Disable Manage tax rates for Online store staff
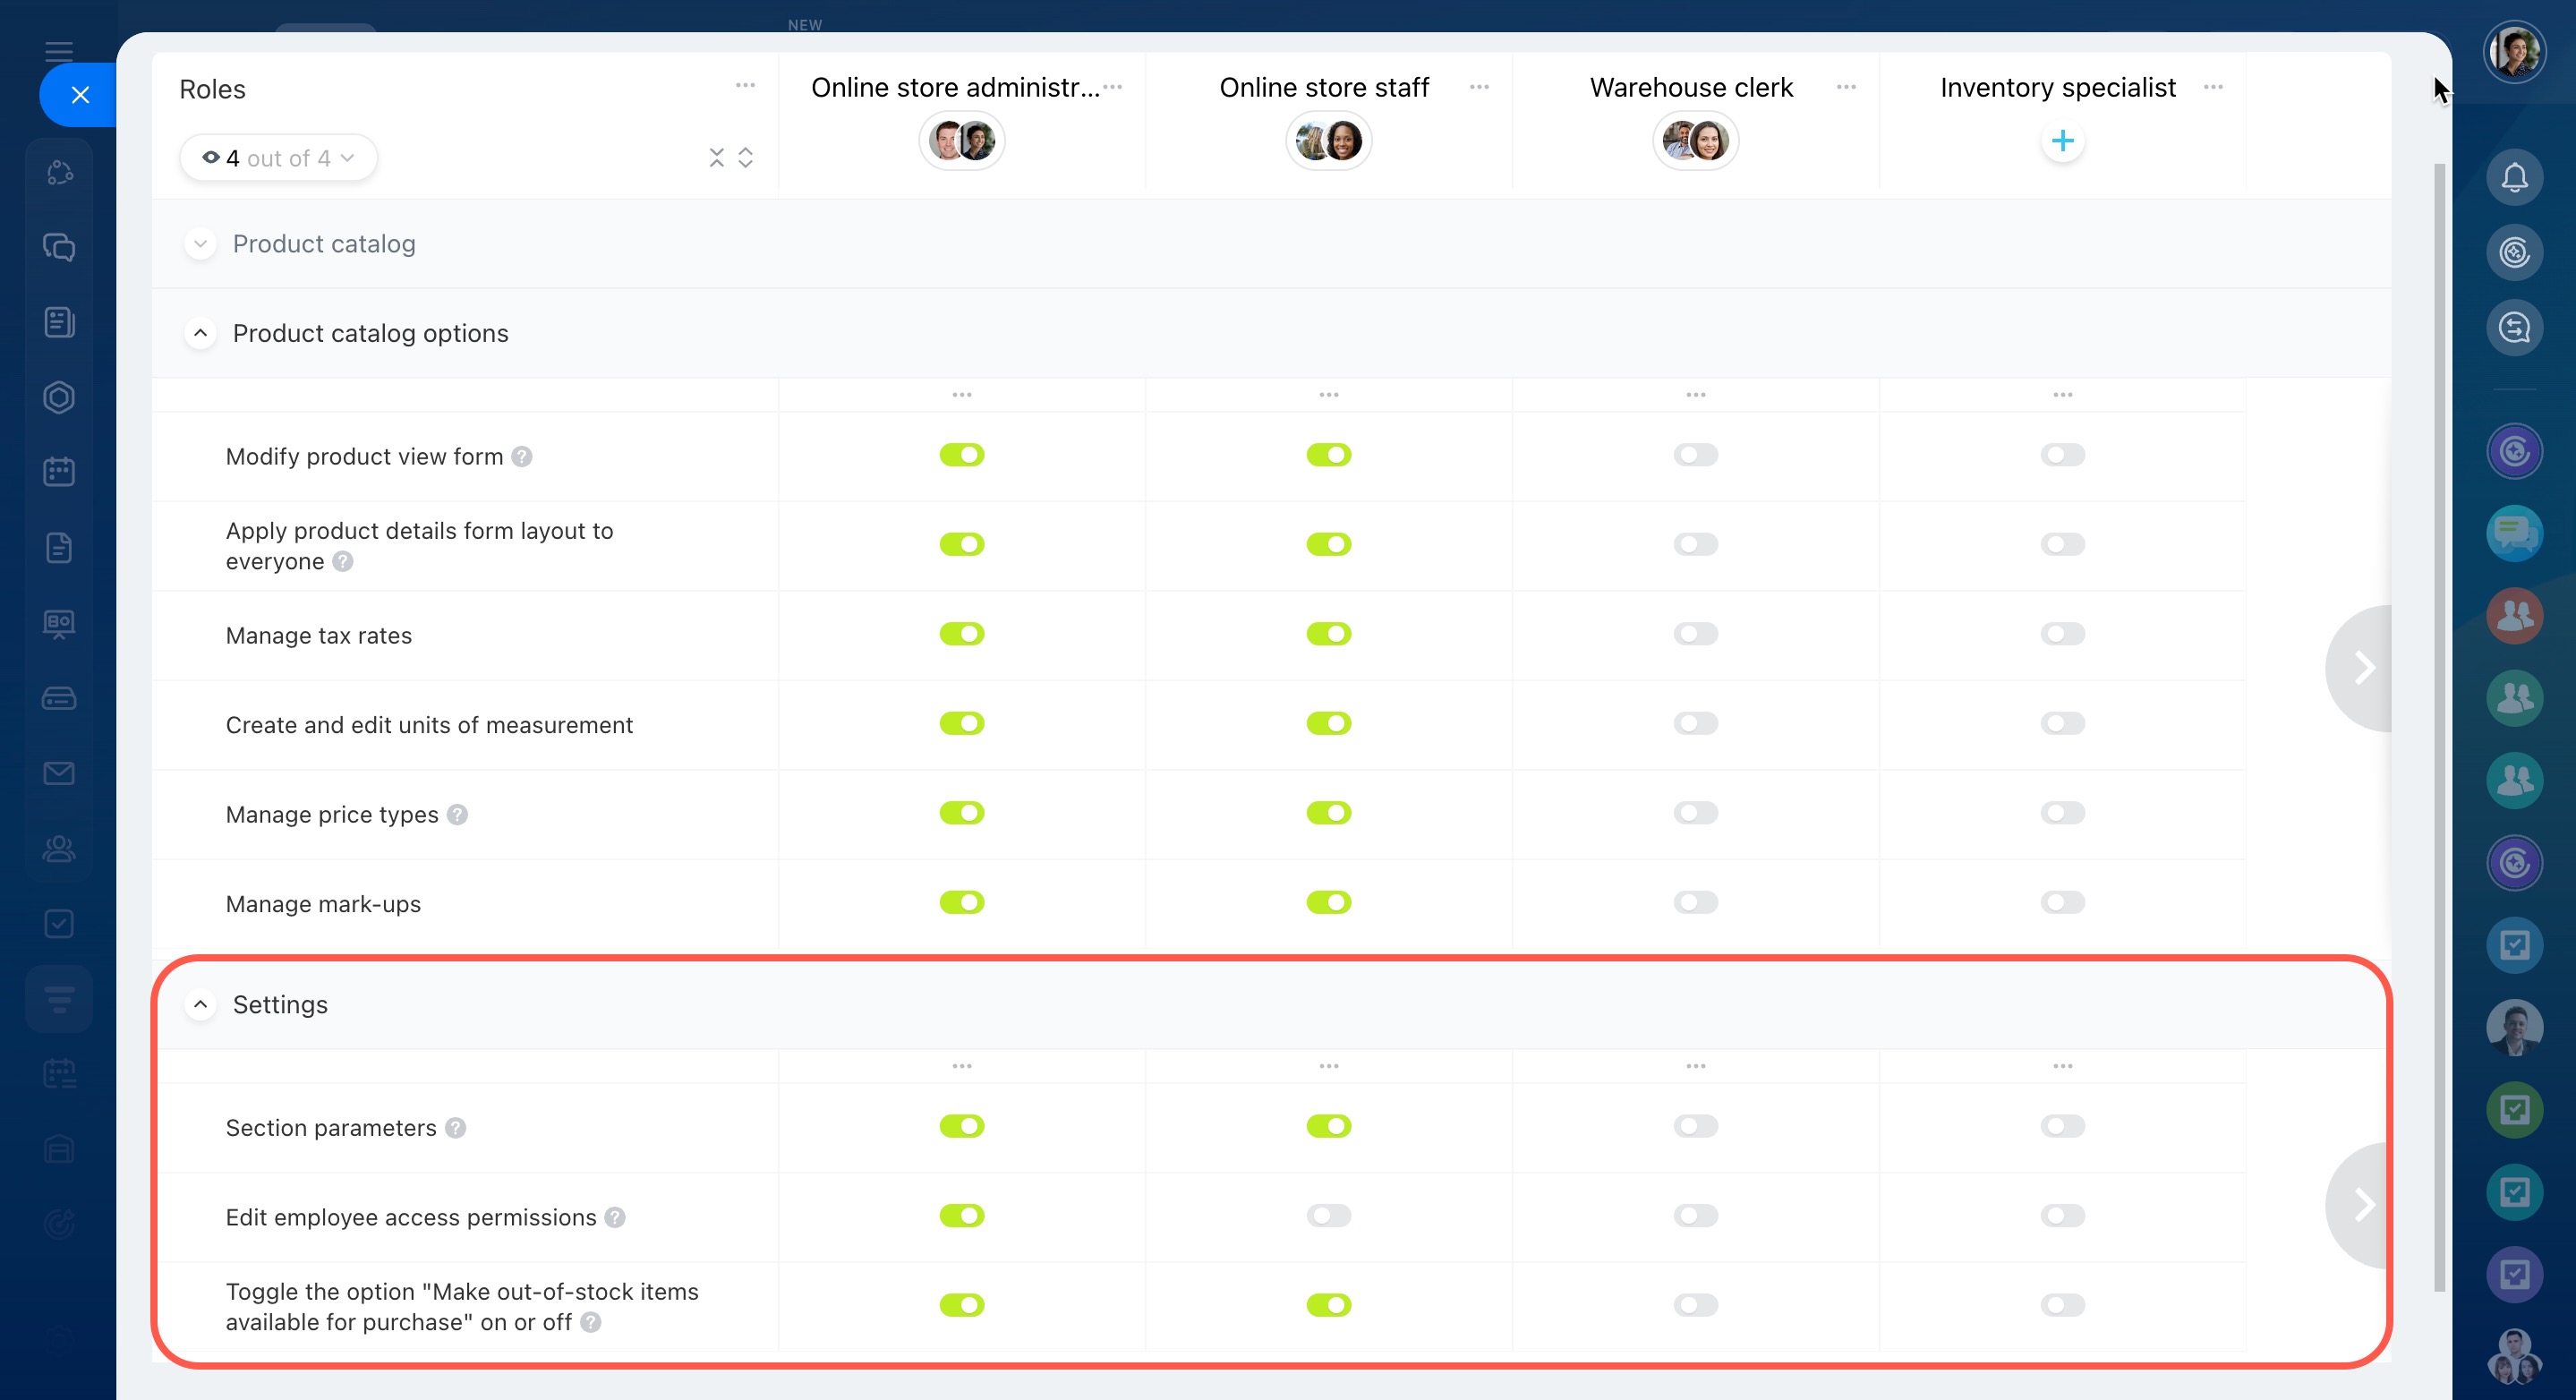This screenshot has height=1400, width=2576. tap(1328, 634)
